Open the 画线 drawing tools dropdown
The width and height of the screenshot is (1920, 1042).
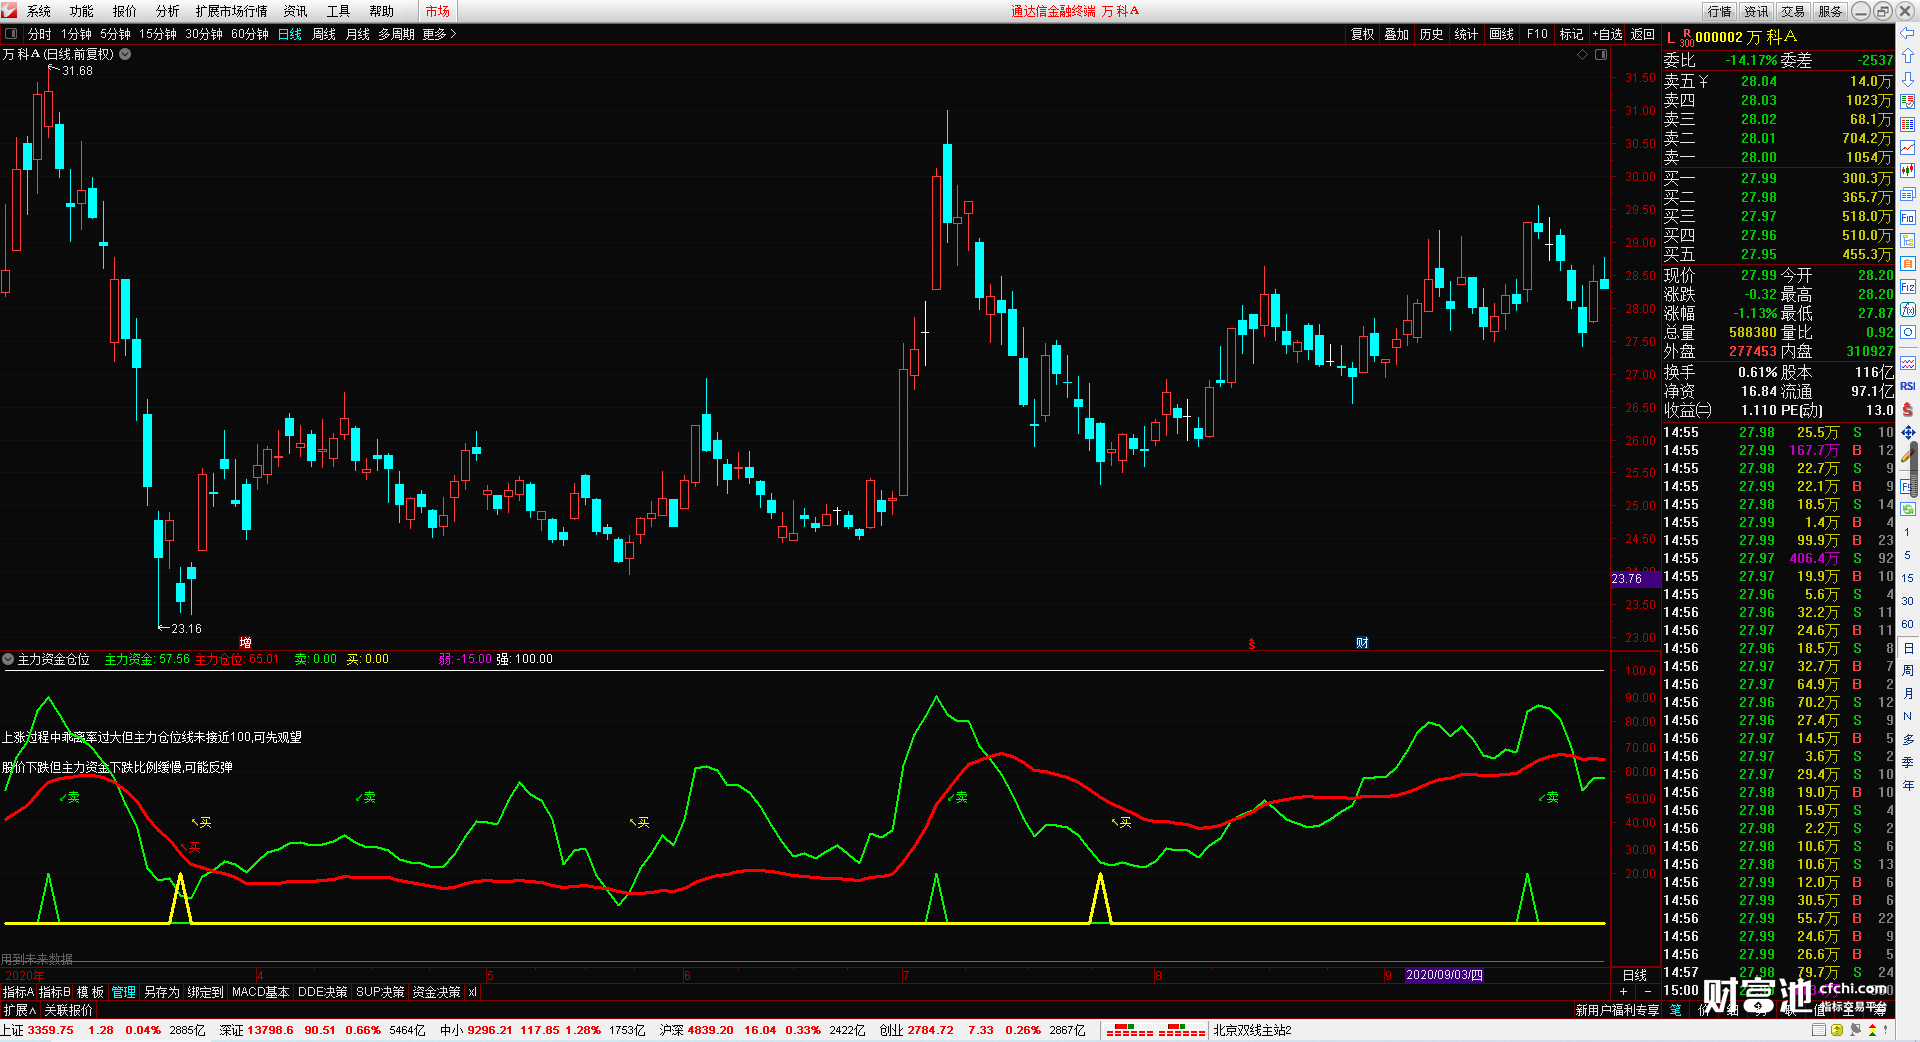click(1501, 34)
